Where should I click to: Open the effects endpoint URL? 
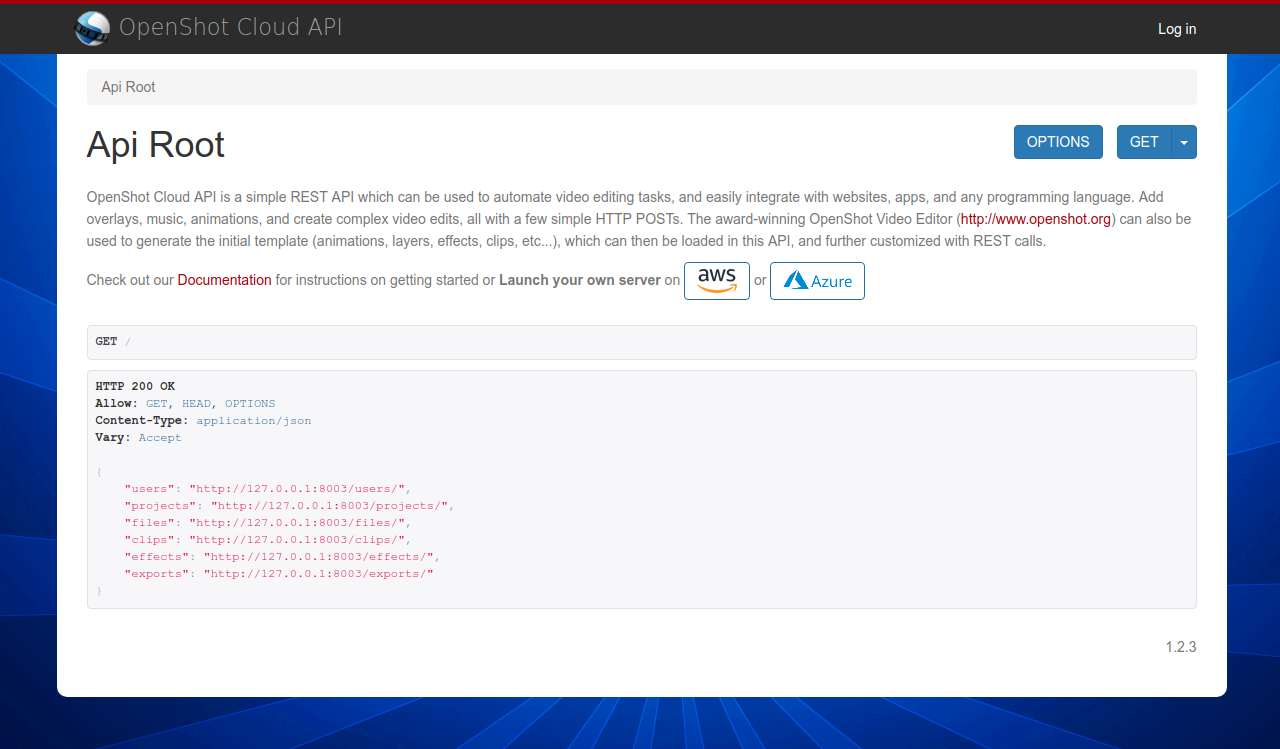(318, 556)
